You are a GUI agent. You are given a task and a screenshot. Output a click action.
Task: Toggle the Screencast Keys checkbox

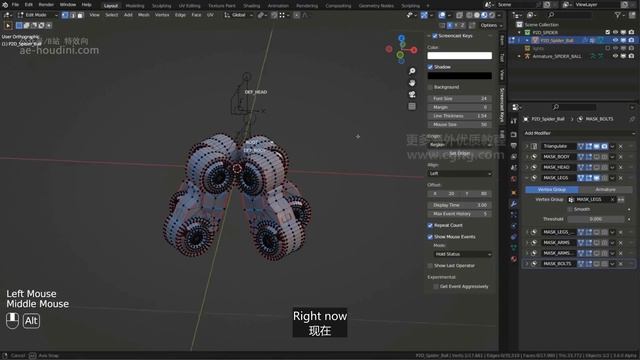(435, 36)
